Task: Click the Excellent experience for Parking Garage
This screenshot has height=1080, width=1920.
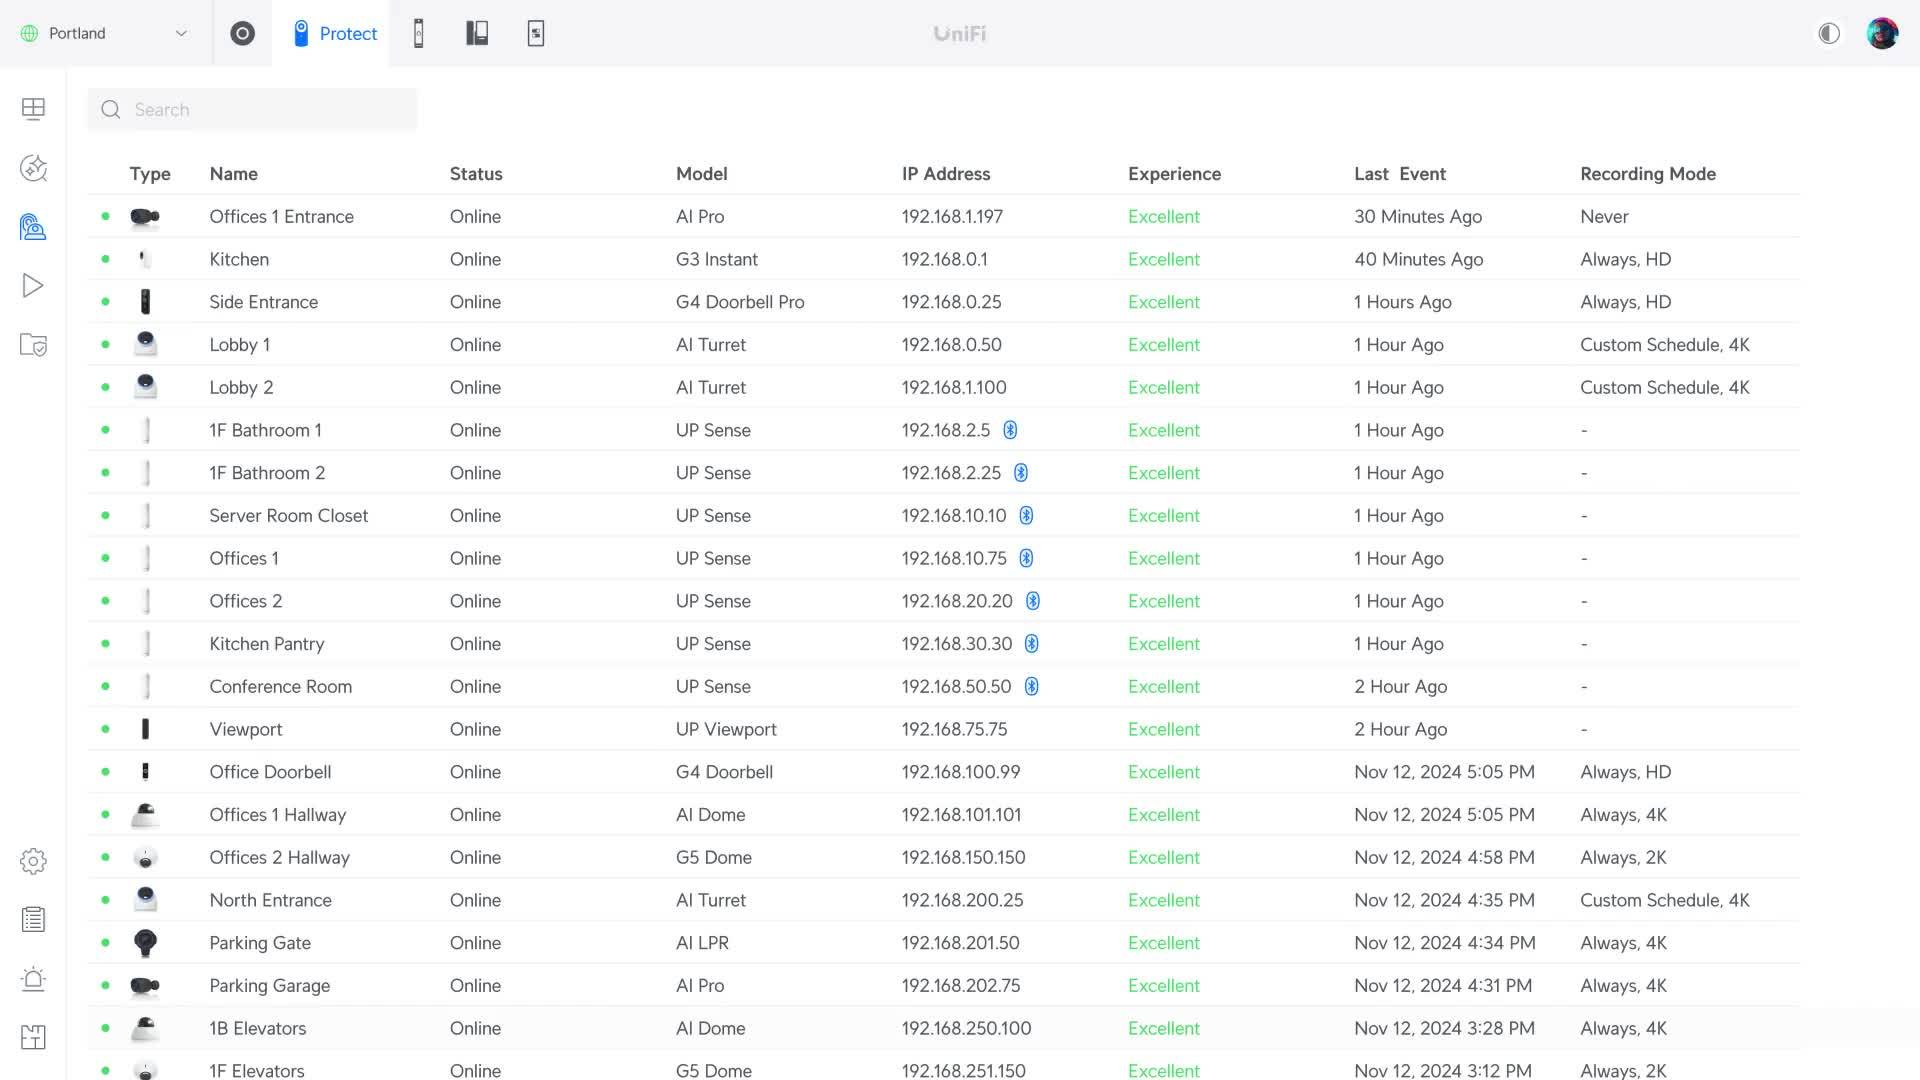Action: [1163, 986]
